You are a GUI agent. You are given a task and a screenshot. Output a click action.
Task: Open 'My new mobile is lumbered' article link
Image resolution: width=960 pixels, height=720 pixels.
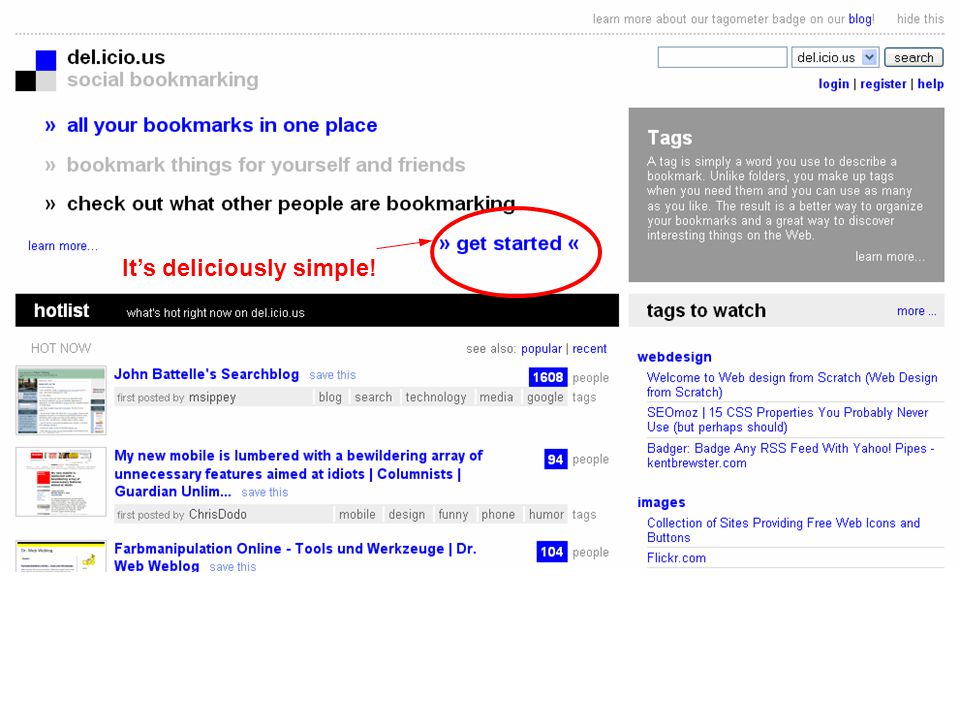click(298, 473)
